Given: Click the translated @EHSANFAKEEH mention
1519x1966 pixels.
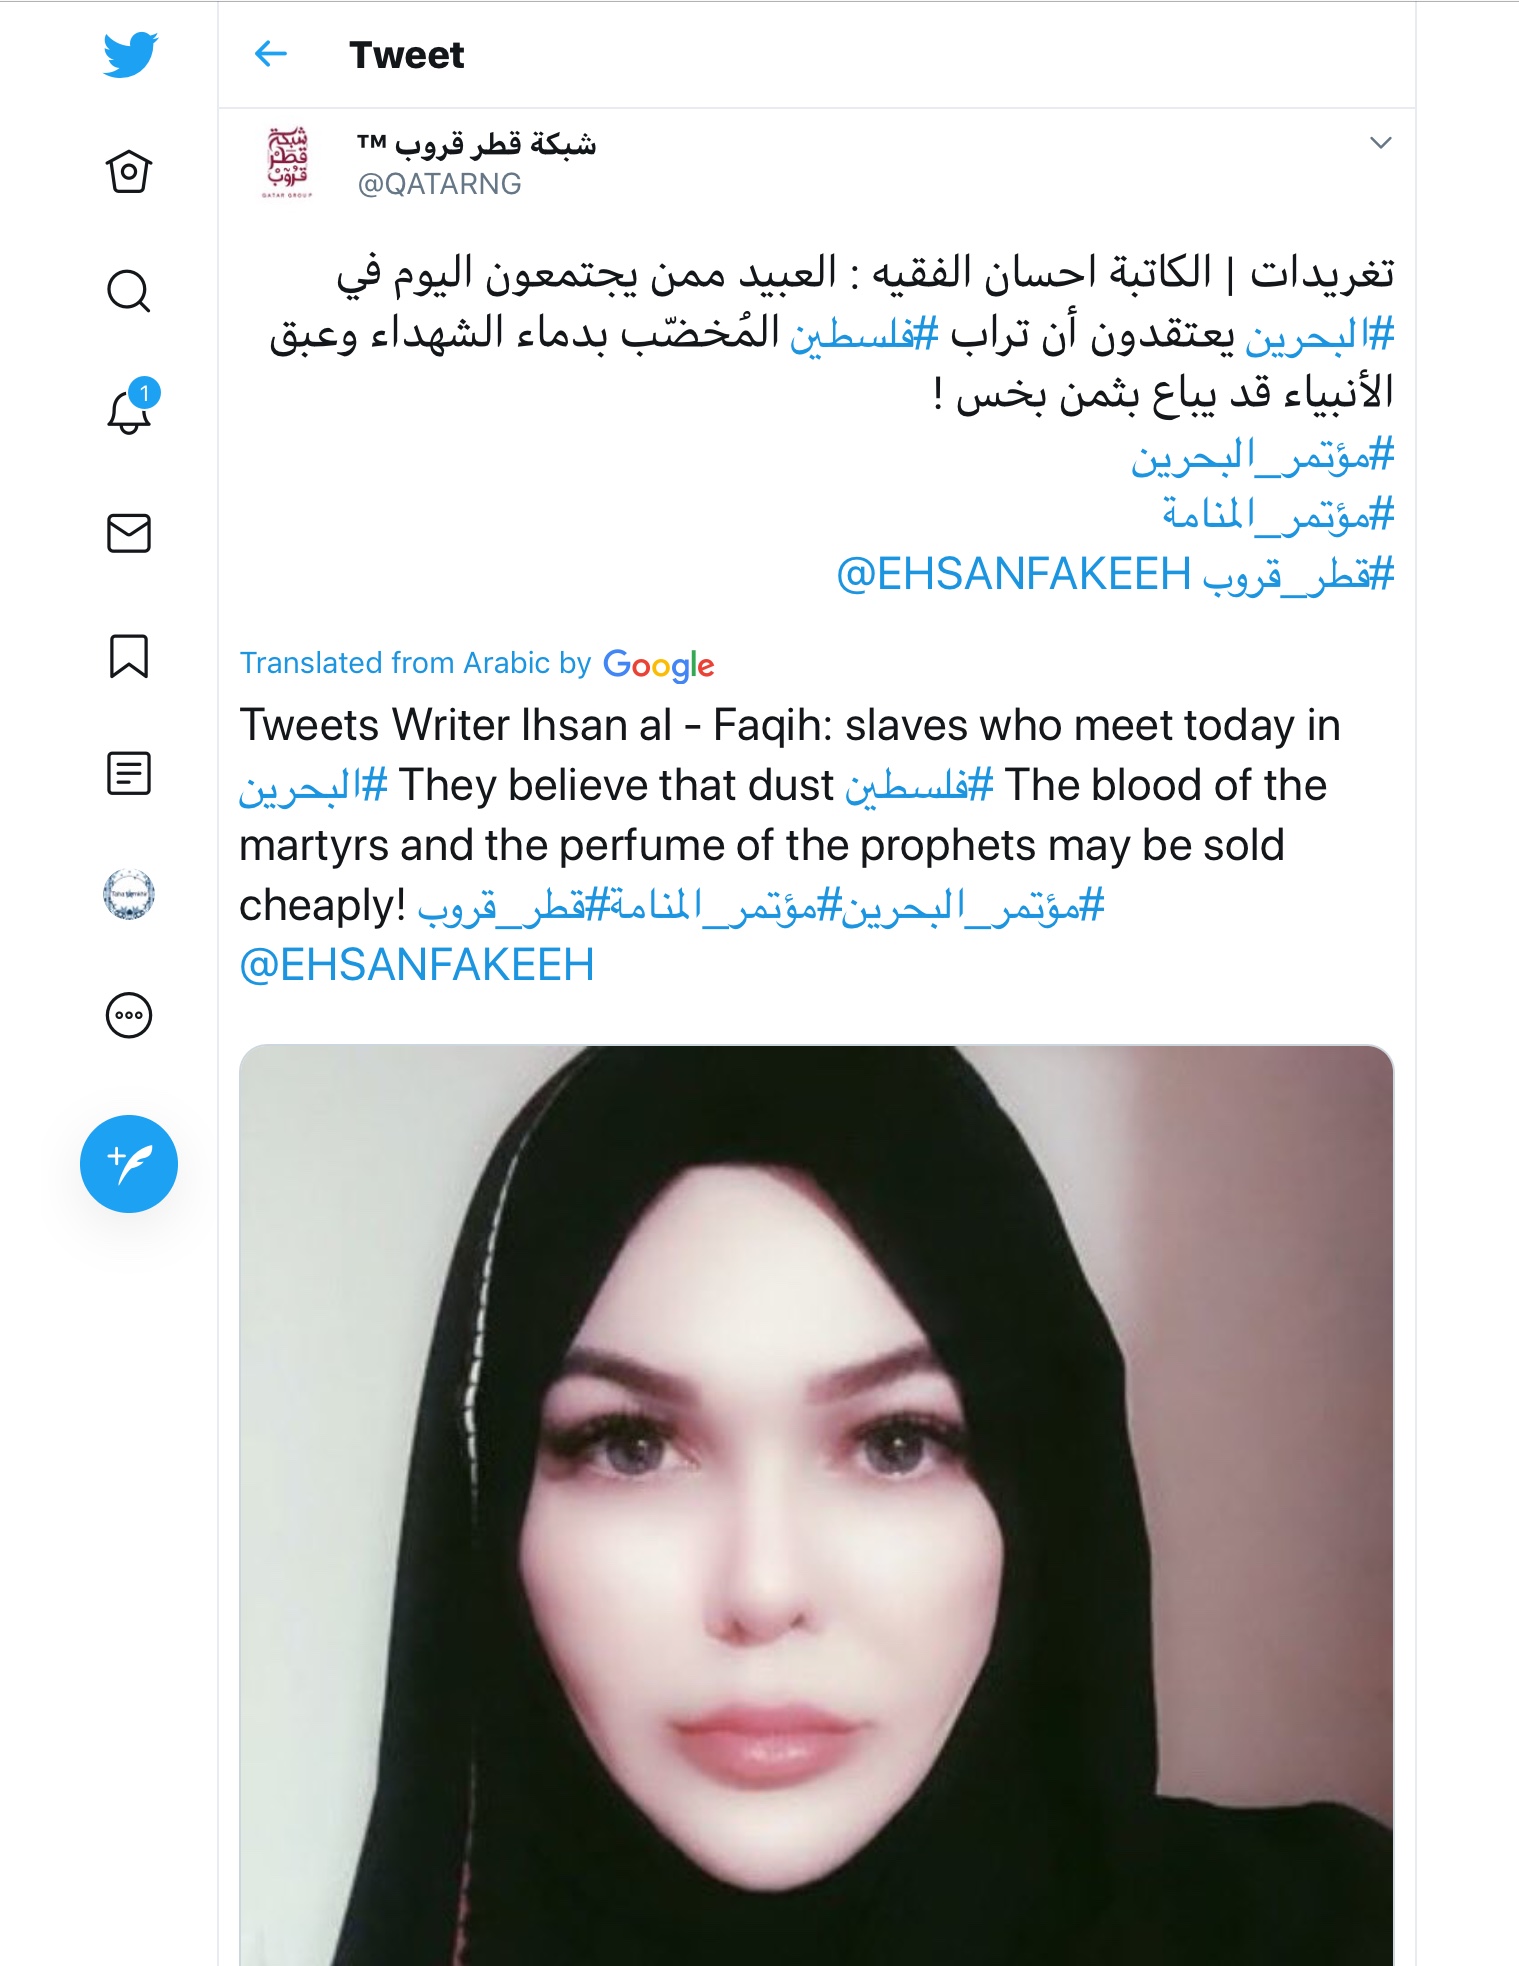Looking at the screenshot, I should point(417,965).
